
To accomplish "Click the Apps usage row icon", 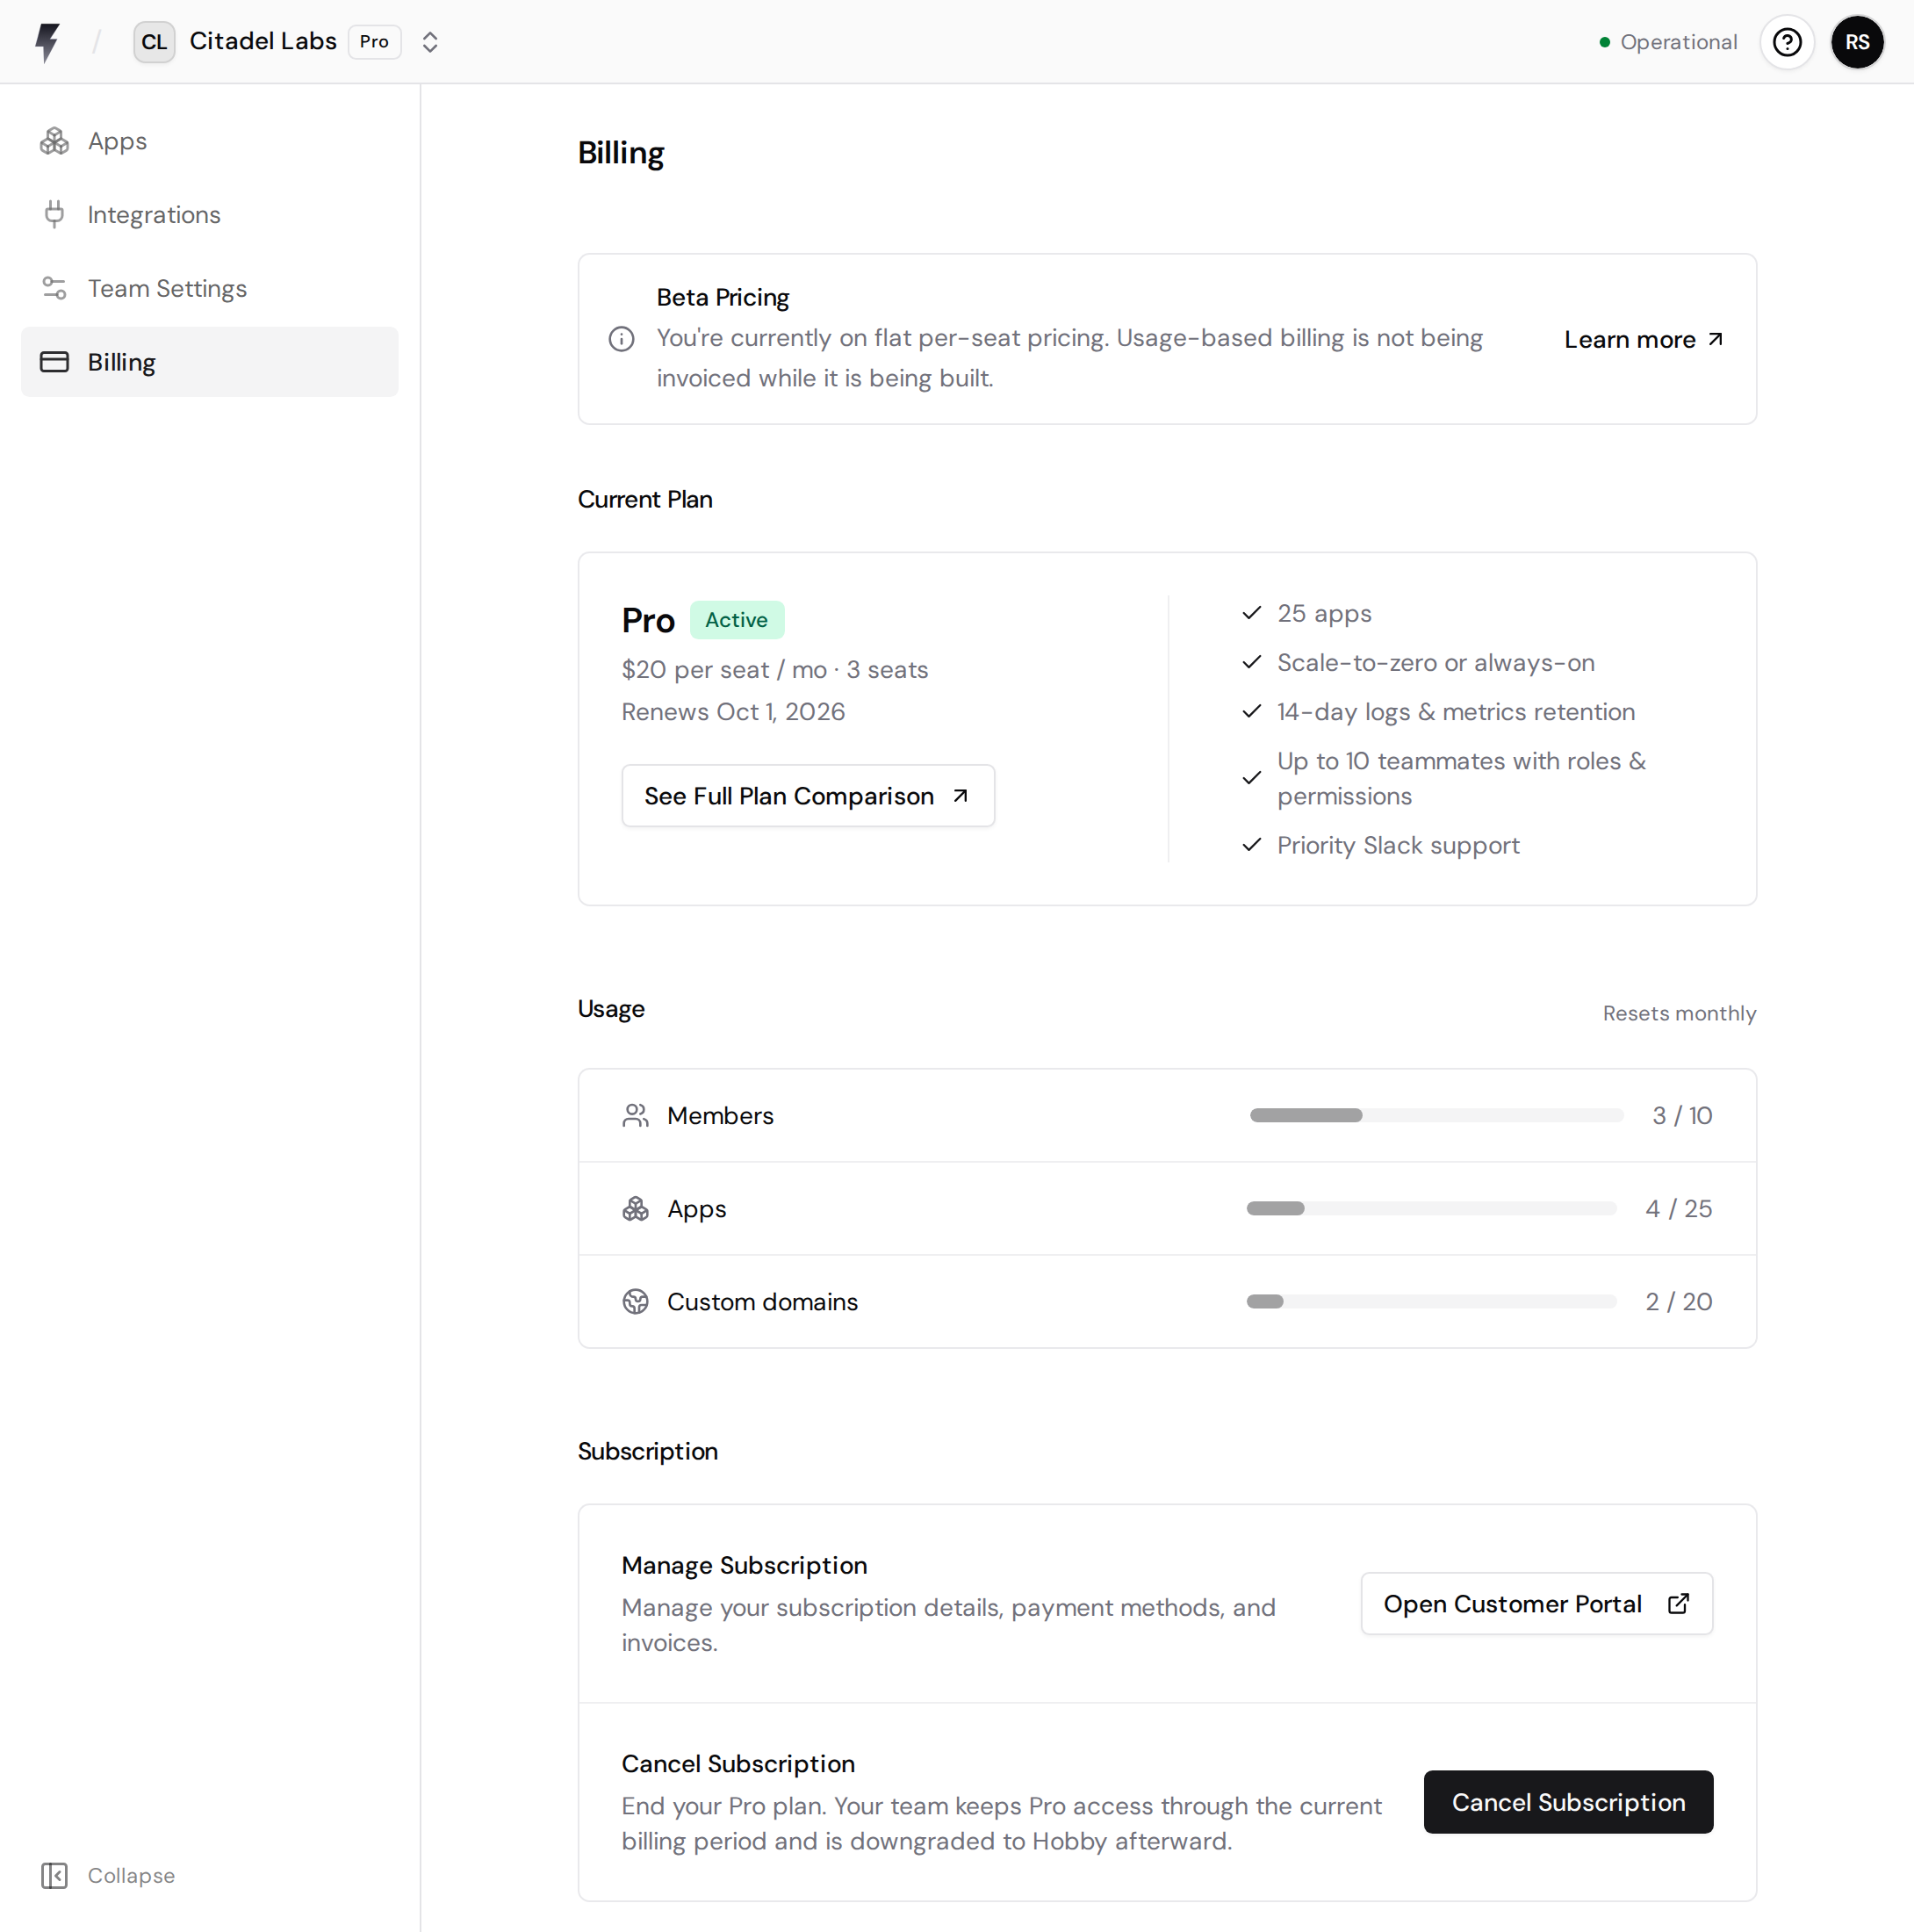I will coord(635,1208).
